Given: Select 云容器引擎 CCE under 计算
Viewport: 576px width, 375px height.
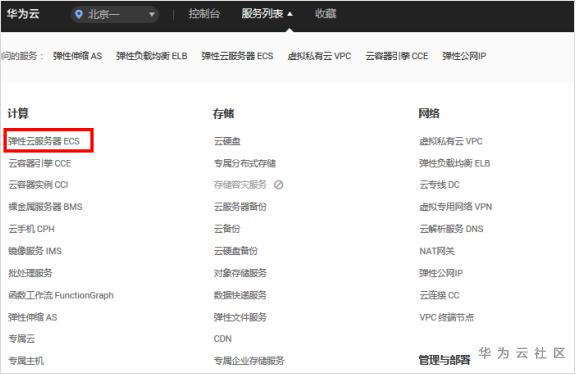Looking at the screenshot, I should point(40,163).
